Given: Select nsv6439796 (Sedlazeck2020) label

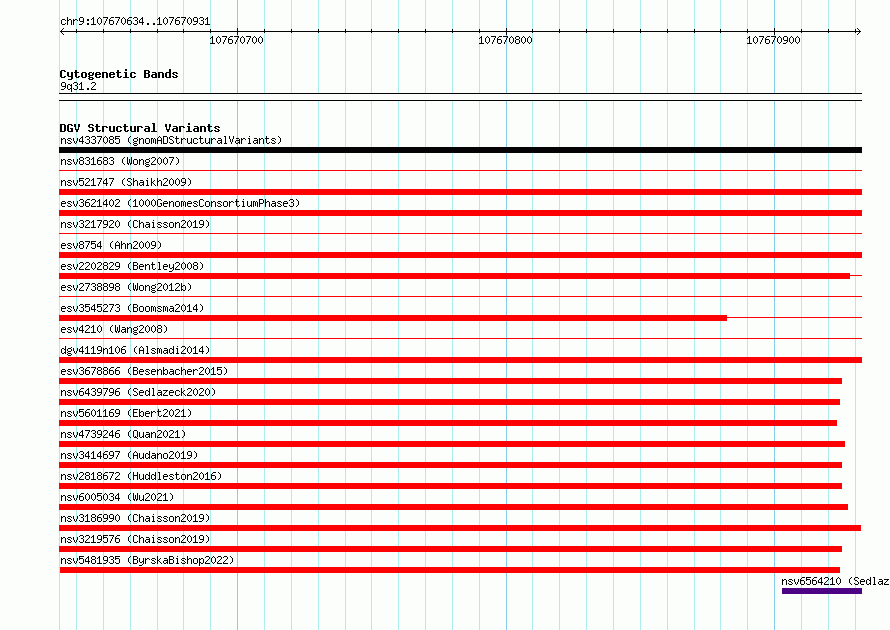Looking at the screenshot, I should pos(138,392).
